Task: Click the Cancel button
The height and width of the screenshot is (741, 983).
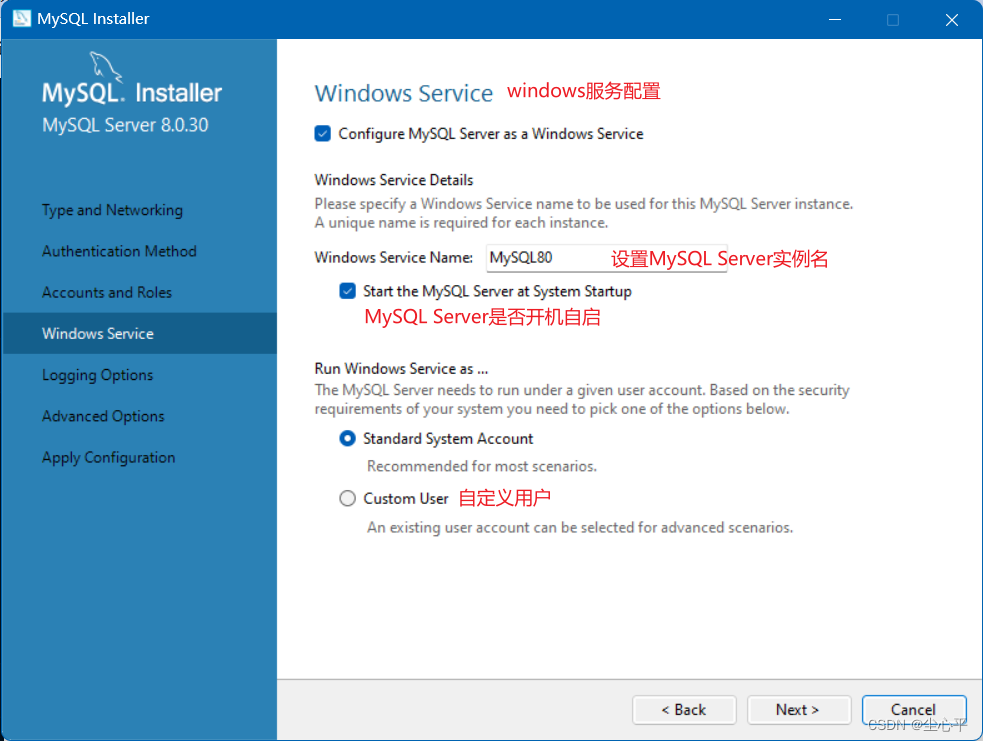Action: coord(913,710)
